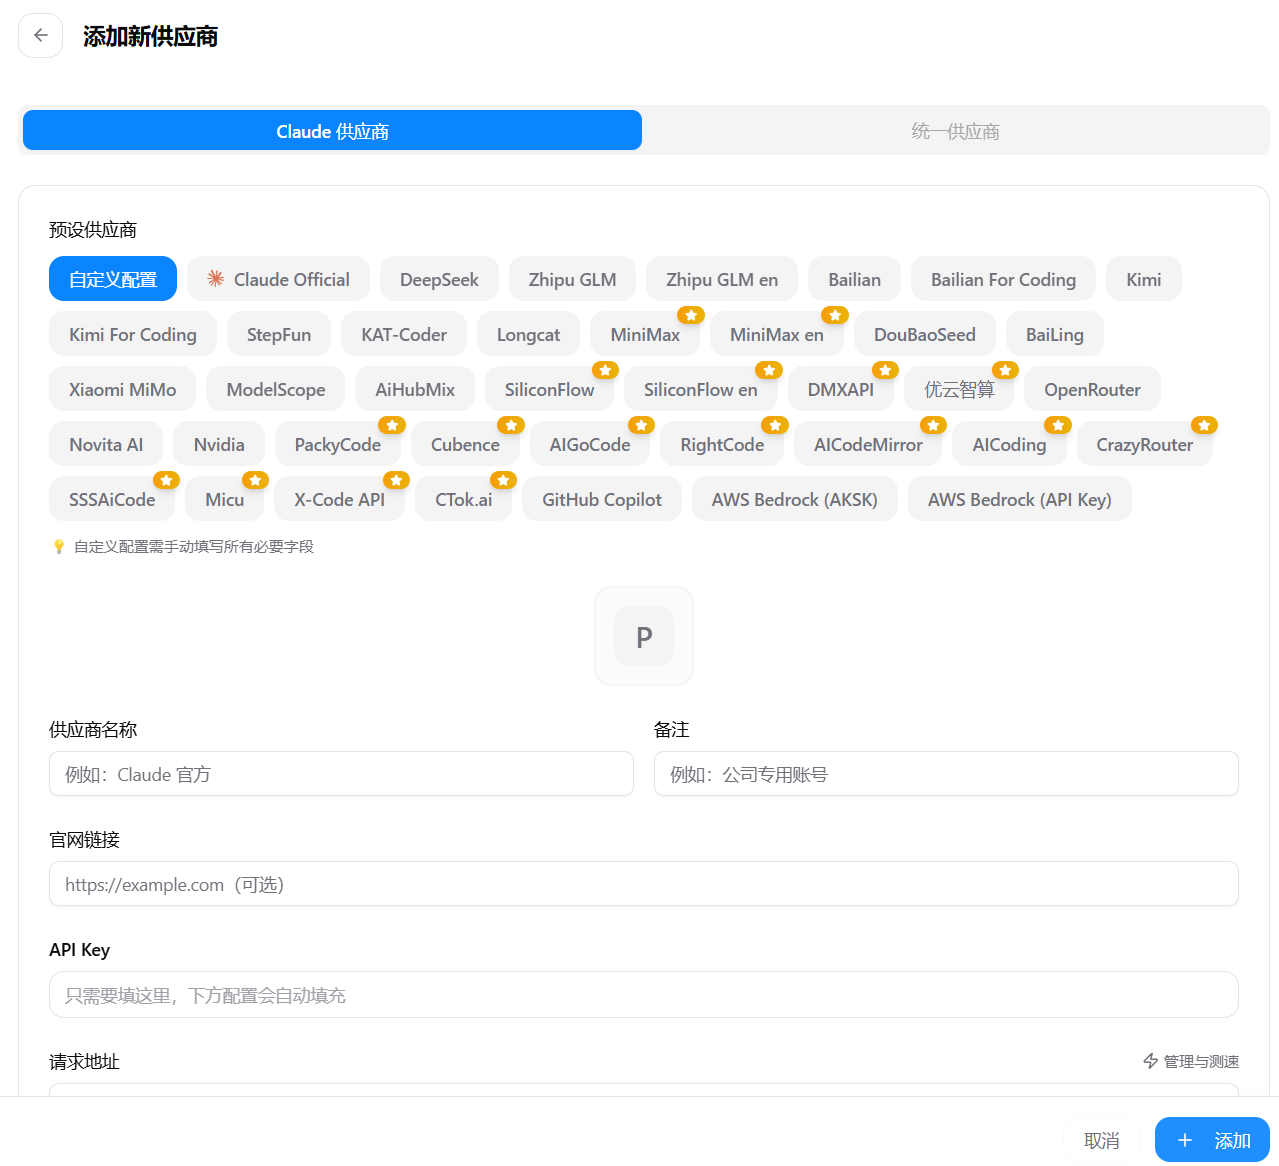The image size is (1279, 1166).
Task: Click into the API Key field
Action: 643,995
